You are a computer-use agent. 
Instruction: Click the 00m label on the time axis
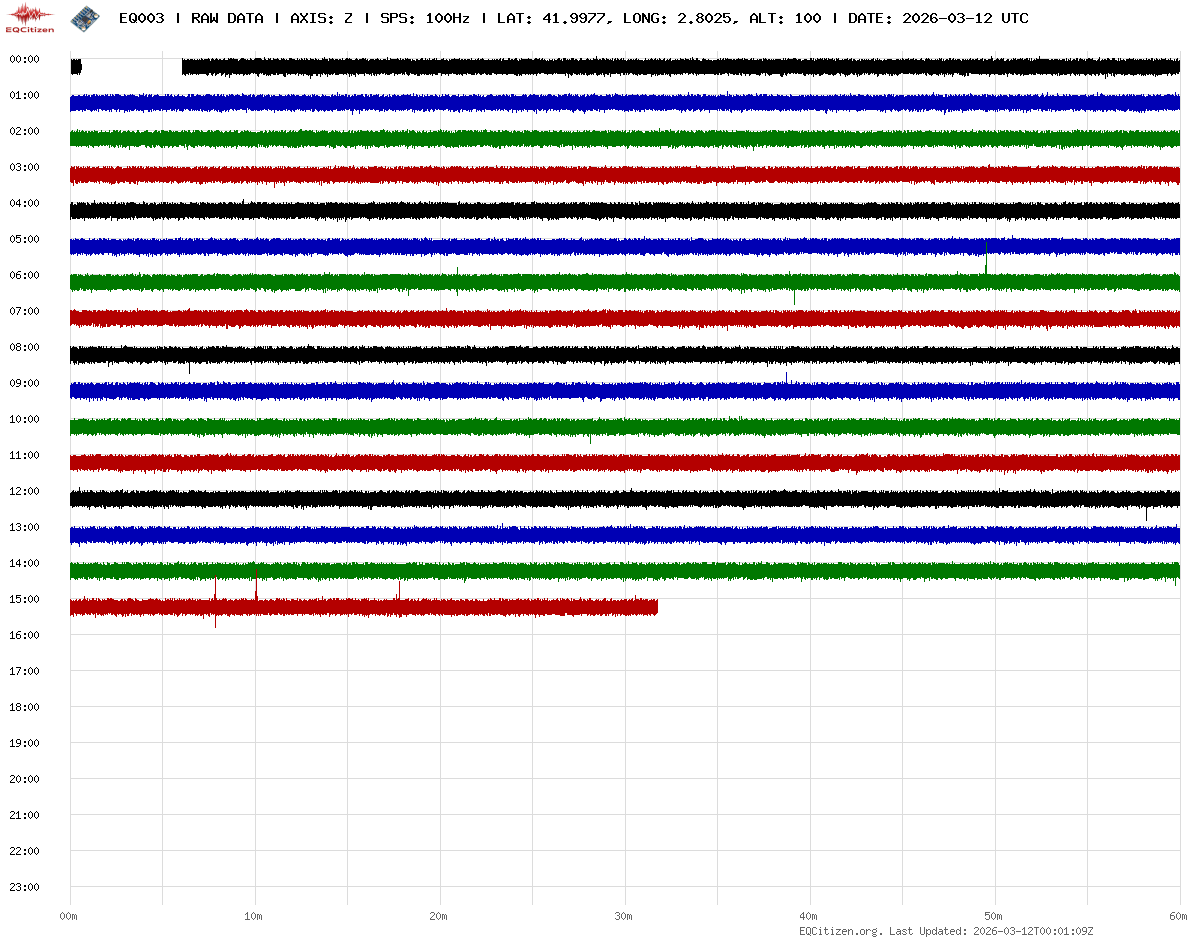point(69,917)
